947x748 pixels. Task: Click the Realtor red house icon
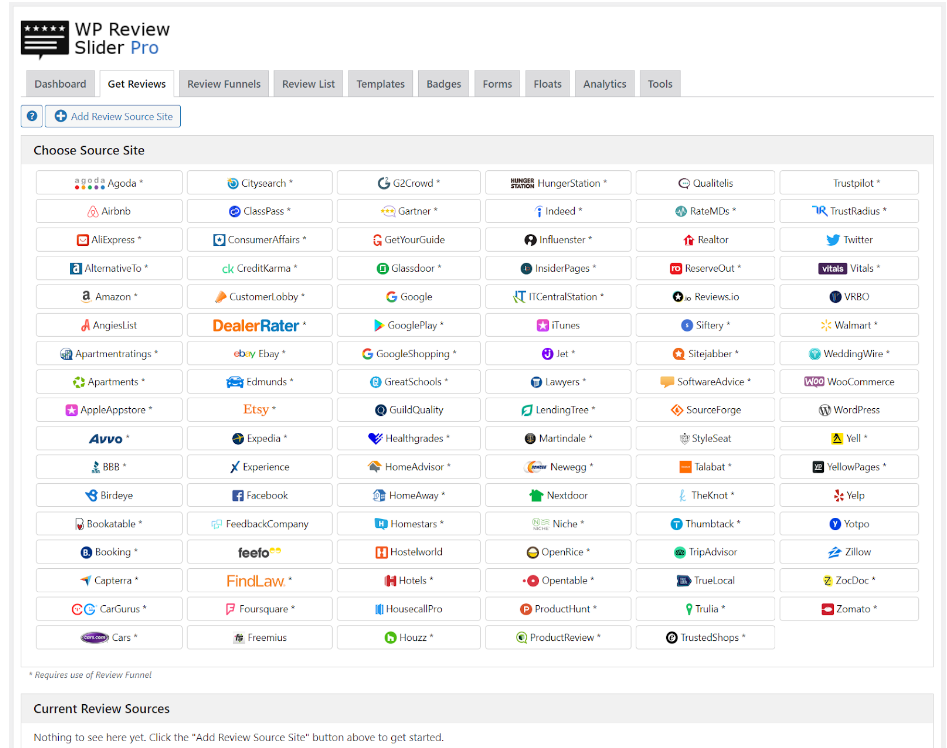689,240
